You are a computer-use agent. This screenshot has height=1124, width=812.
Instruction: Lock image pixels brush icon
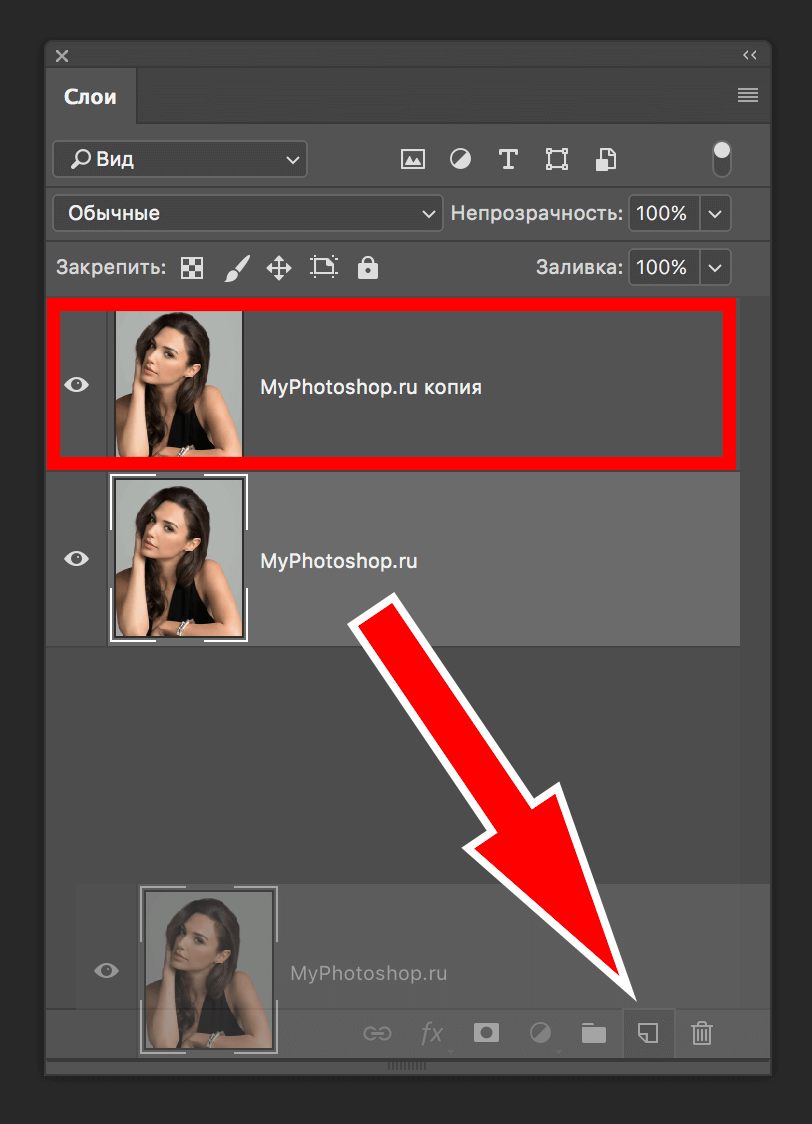(x=236, y=267)
